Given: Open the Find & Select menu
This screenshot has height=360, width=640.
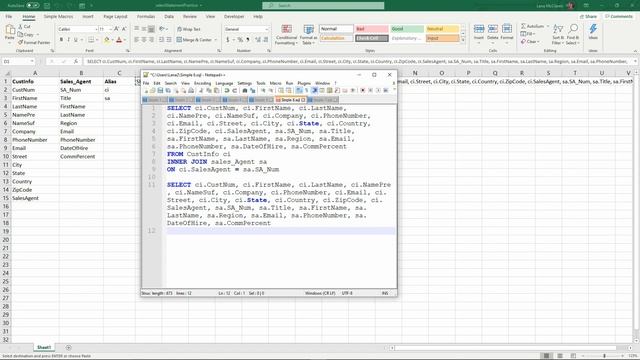Looking at the screenshot, I should coord(573,34).
